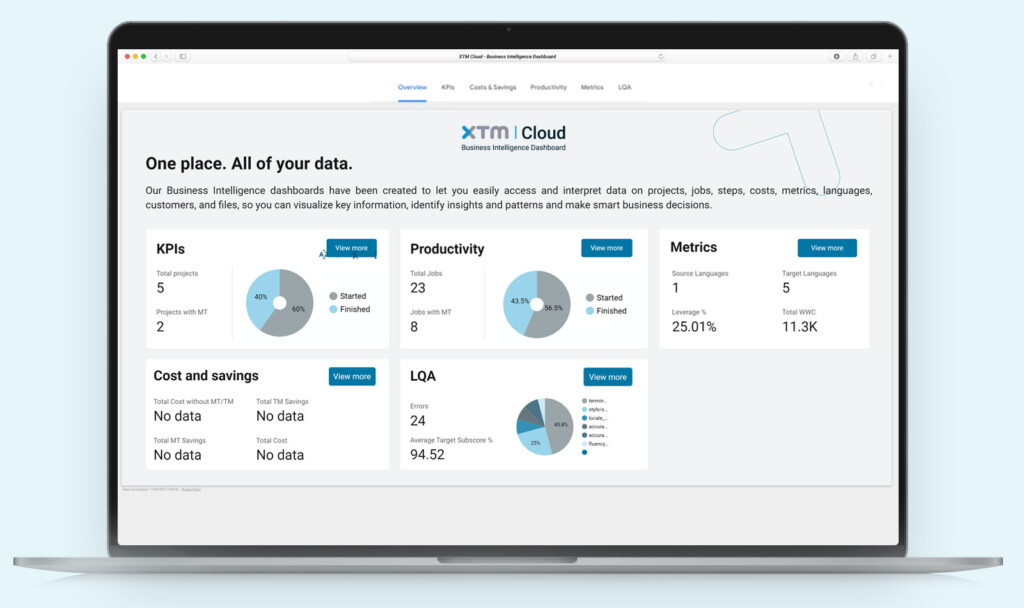This screenshot has height=608, width=1024.
Task: Click View more on the Cost and savings card
Action: (352, 376)
